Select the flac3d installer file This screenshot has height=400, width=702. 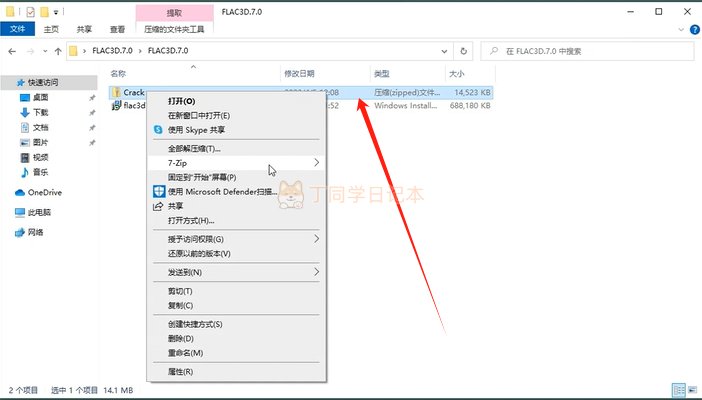coord(128,106)
